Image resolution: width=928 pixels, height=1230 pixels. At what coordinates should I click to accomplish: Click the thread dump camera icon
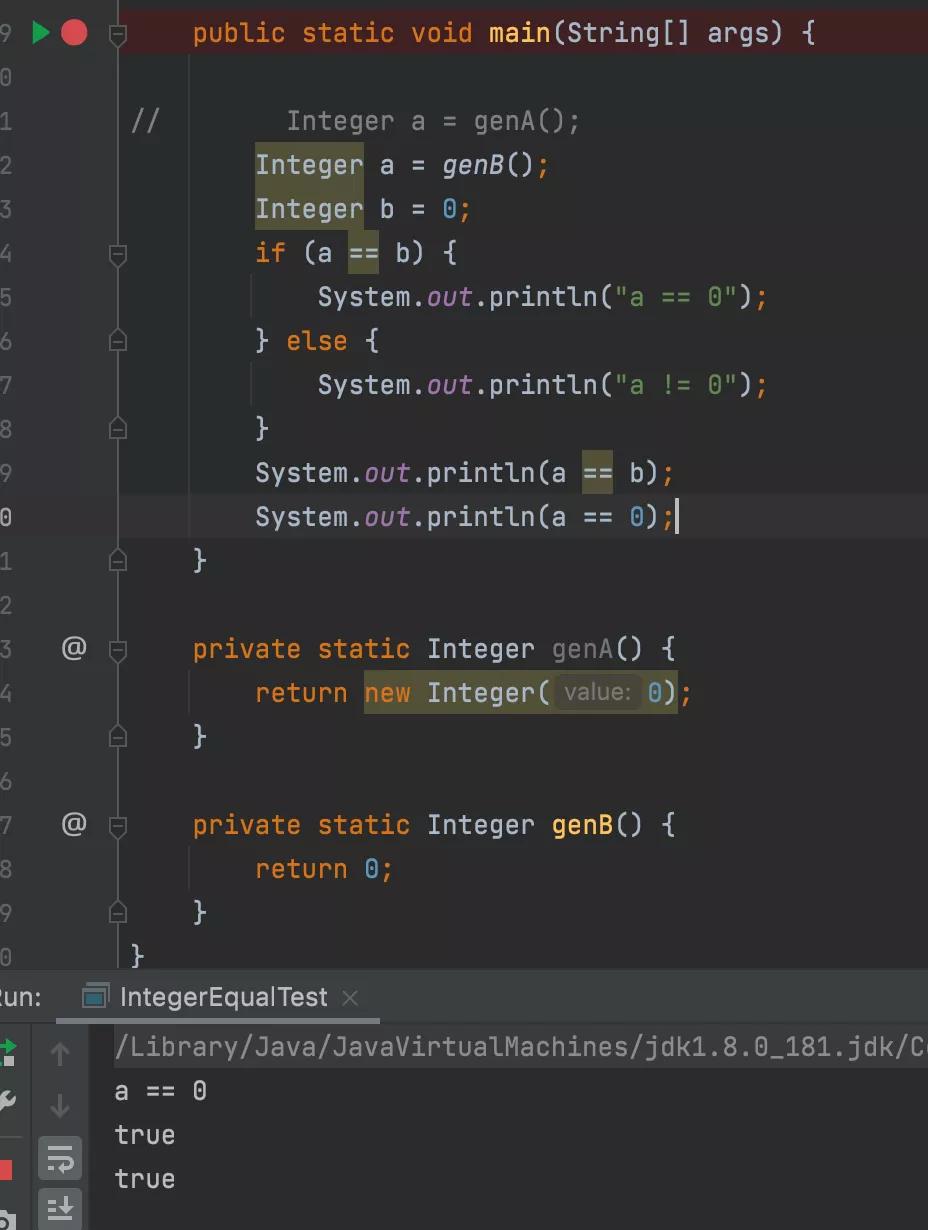[x=6, y=1221]
